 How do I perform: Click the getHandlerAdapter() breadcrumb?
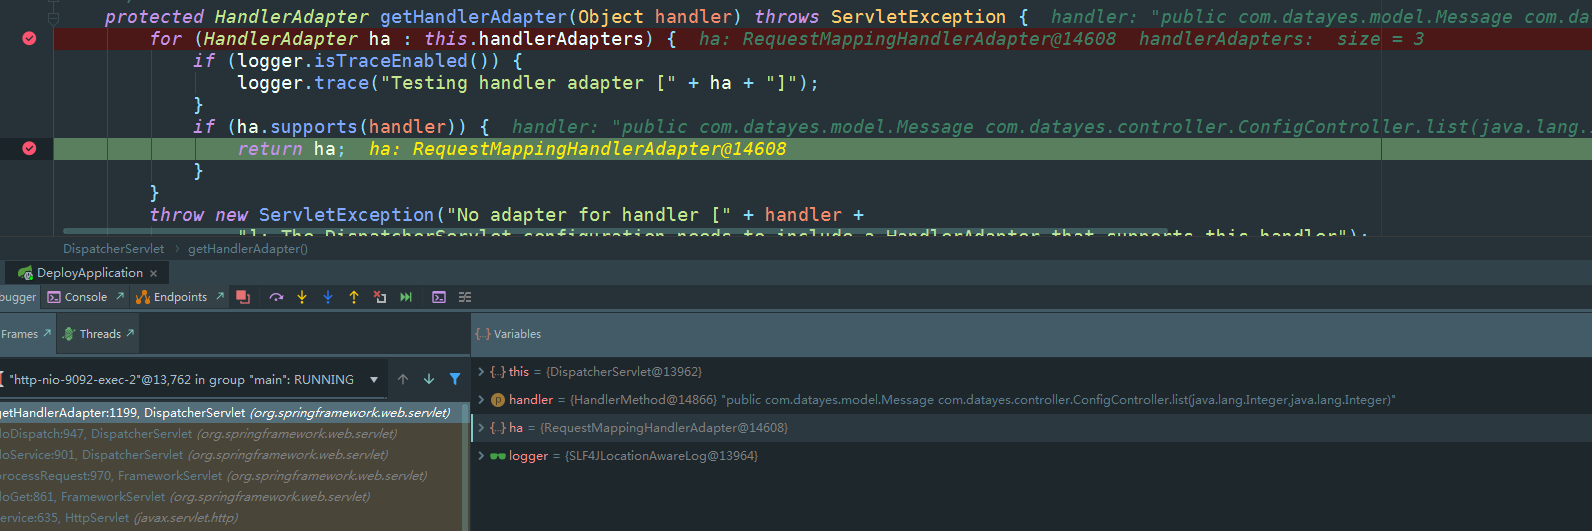(248, 249)
